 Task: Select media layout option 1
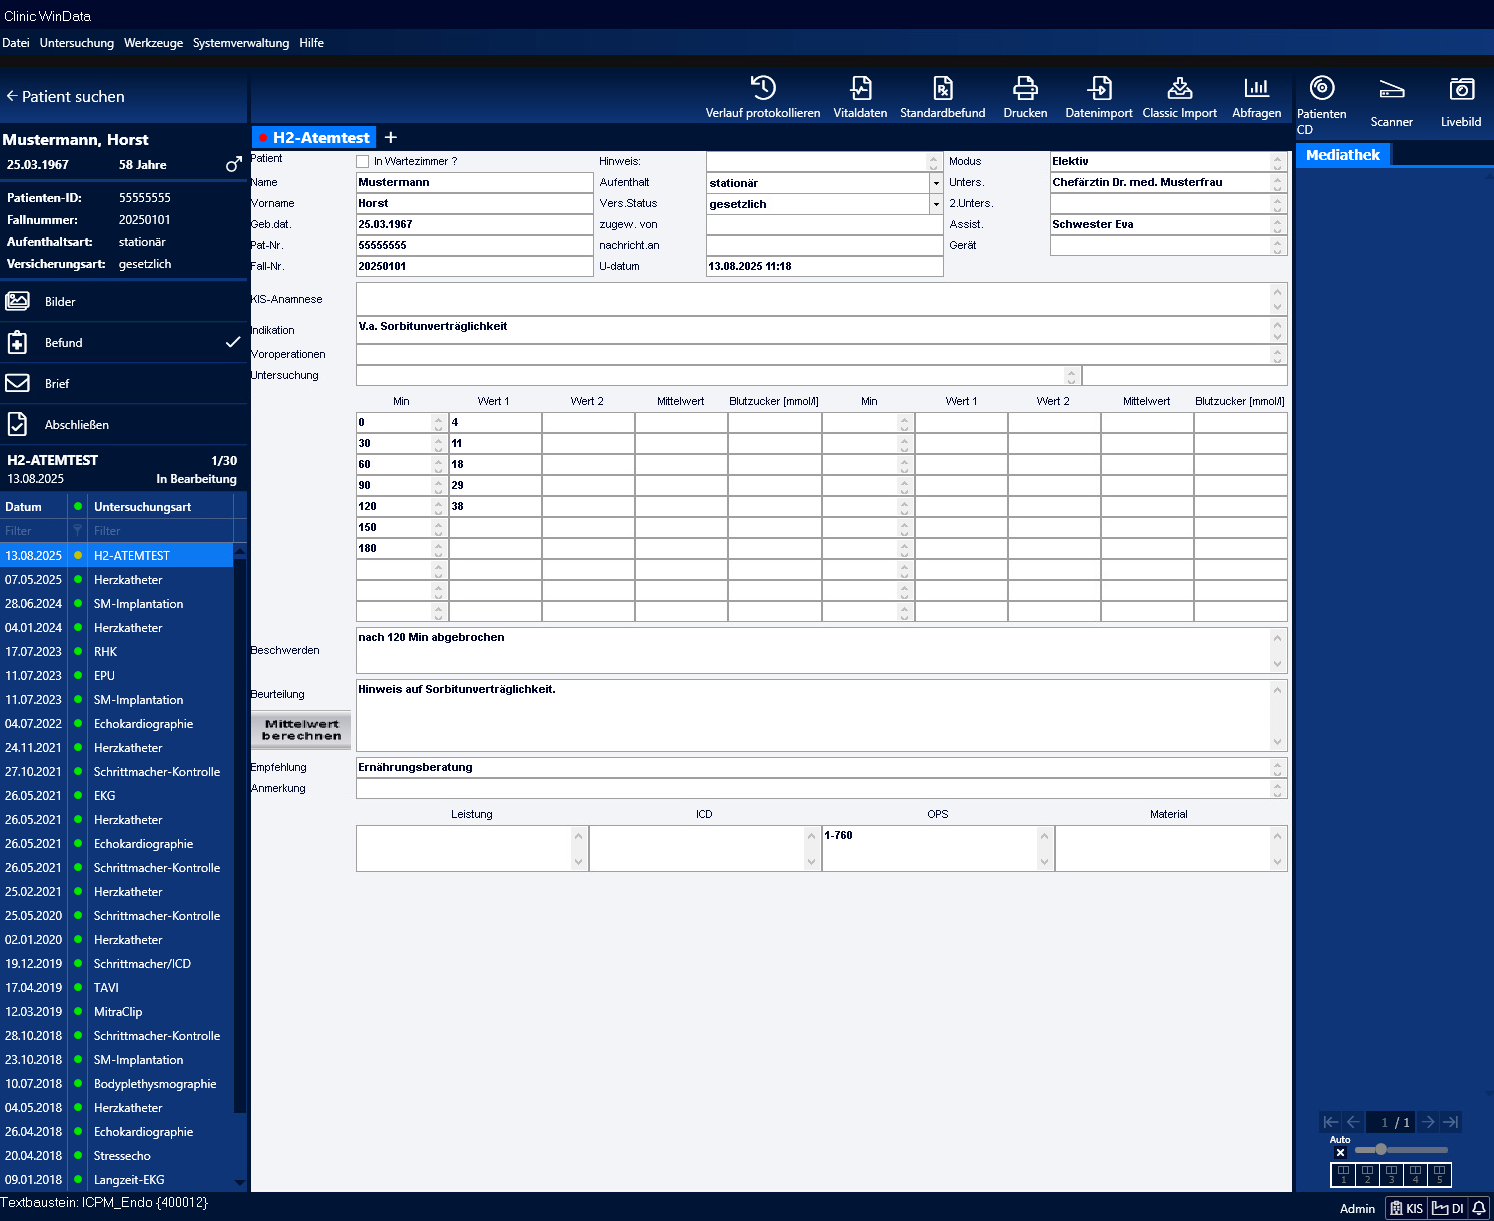[1343, 1174]
